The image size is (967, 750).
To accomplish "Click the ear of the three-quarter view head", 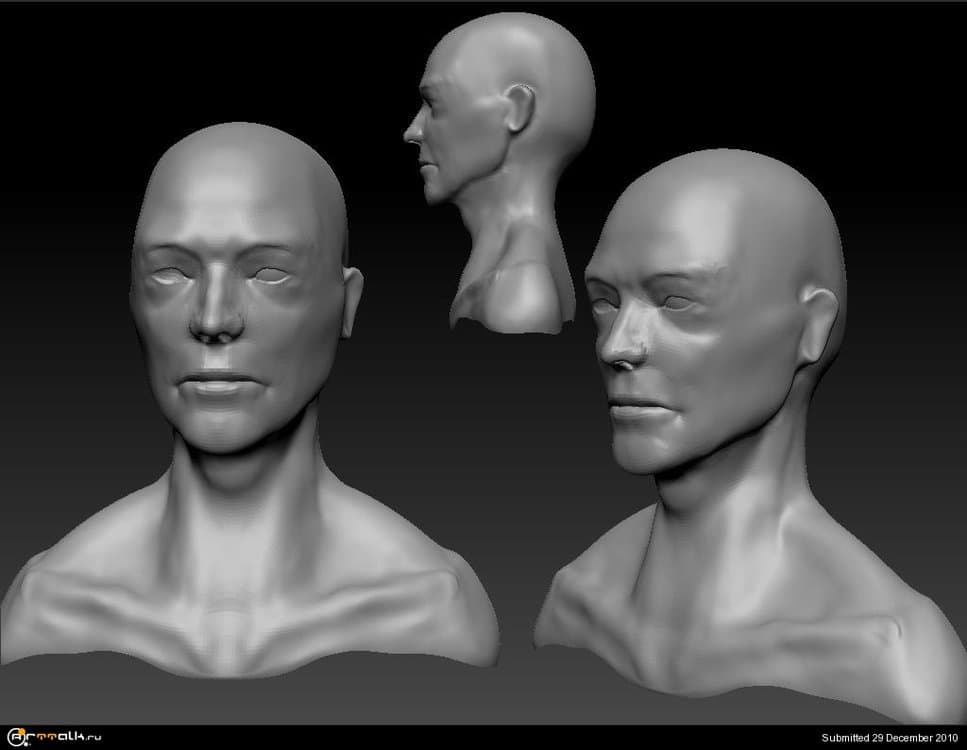I will coord(818,322).
